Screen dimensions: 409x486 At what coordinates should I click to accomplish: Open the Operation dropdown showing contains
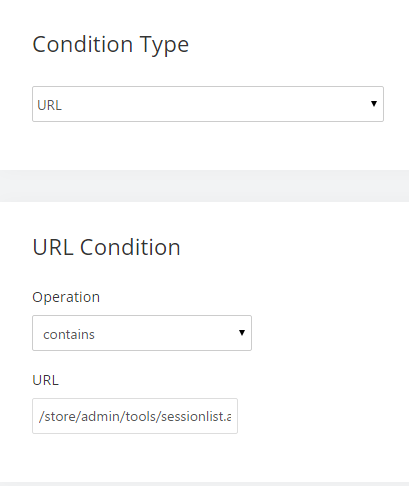[x=142, y=333]
